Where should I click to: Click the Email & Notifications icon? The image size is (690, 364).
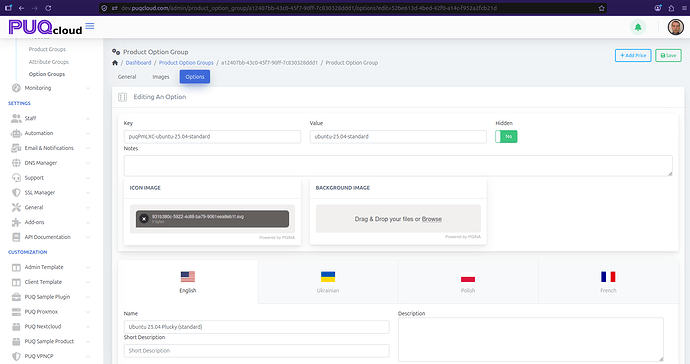16,148
